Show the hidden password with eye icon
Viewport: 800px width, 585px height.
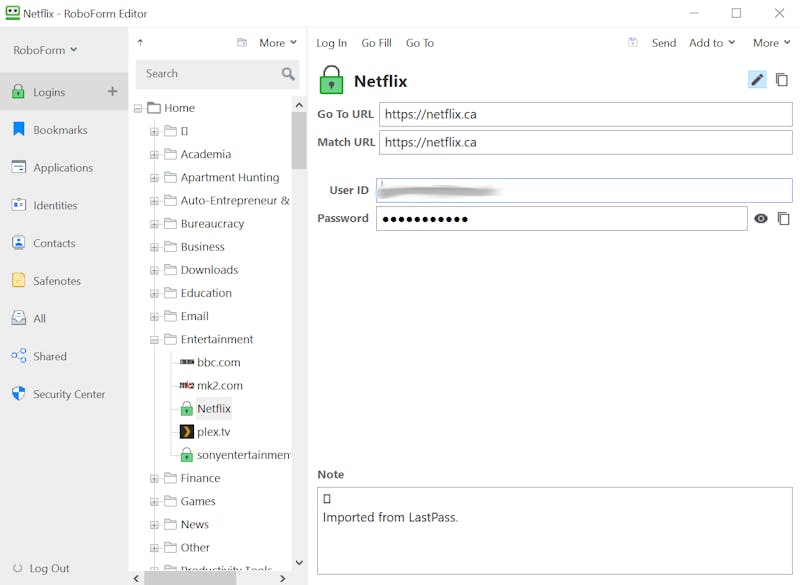(x=761, y=218)
